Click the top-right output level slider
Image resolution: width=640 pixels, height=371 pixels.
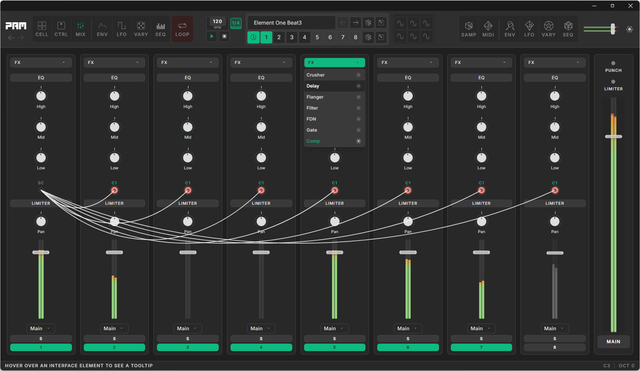[x=613, y=29]
